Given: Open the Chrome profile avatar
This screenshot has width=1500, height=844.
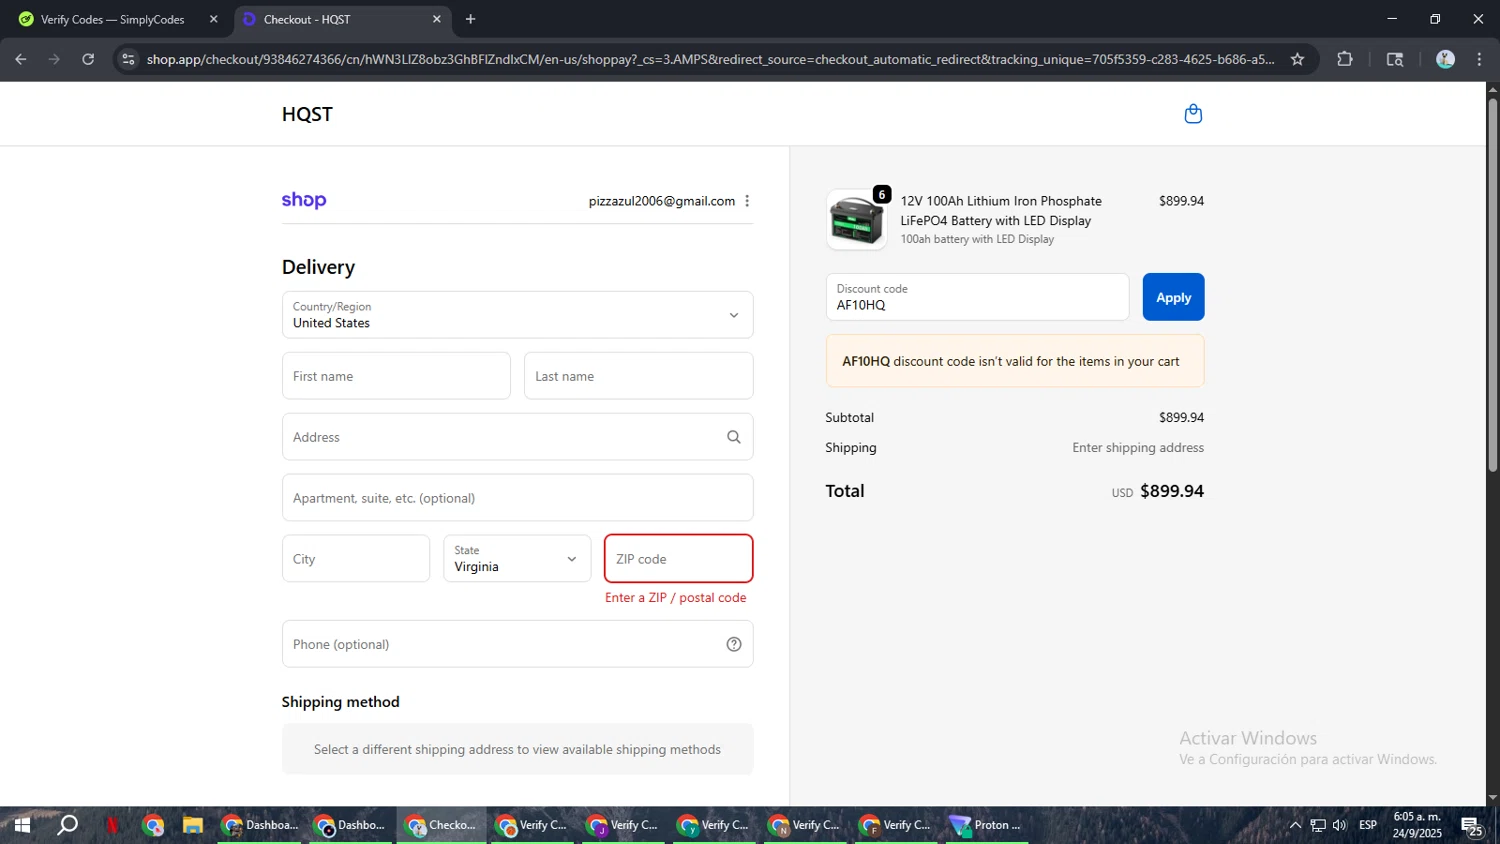Looking at the screenshot, I should coord(1445,59).
